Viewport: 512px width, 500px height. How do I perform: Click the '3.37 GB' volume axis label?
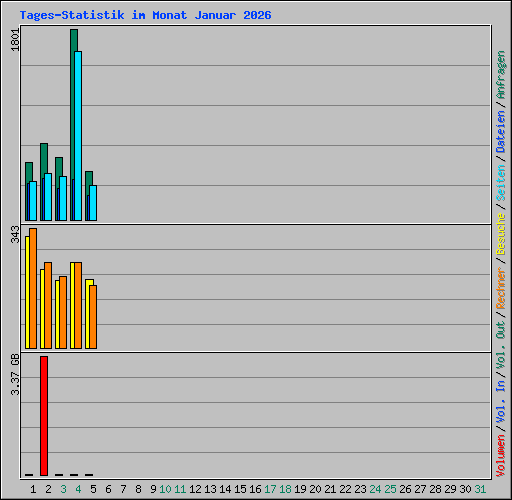[x=15, y=374]
